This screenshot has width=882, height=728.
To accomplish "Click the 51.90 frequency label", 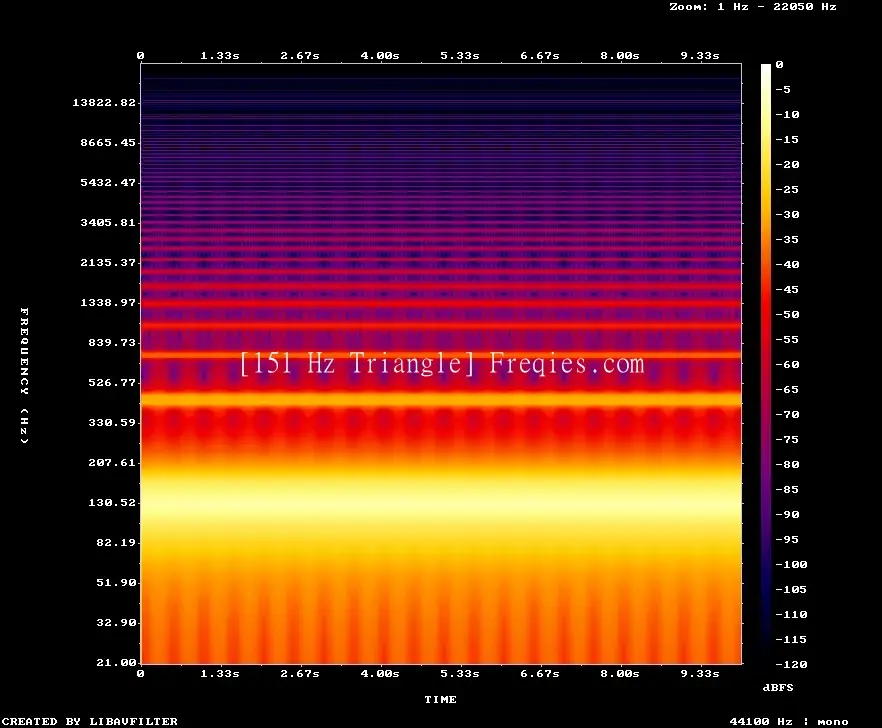I will (116, 582).
